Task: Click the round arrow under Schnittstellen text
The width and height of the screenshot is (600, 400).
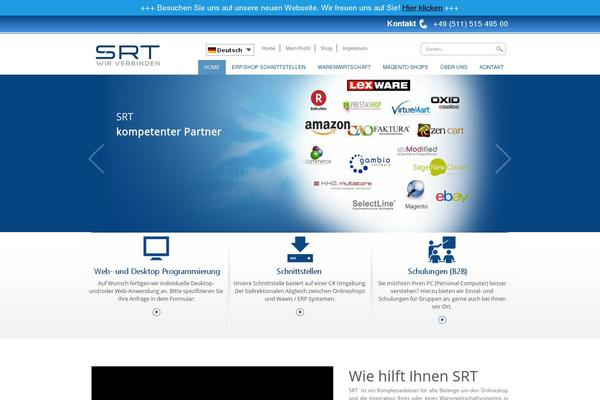Action: coord(300,312)
